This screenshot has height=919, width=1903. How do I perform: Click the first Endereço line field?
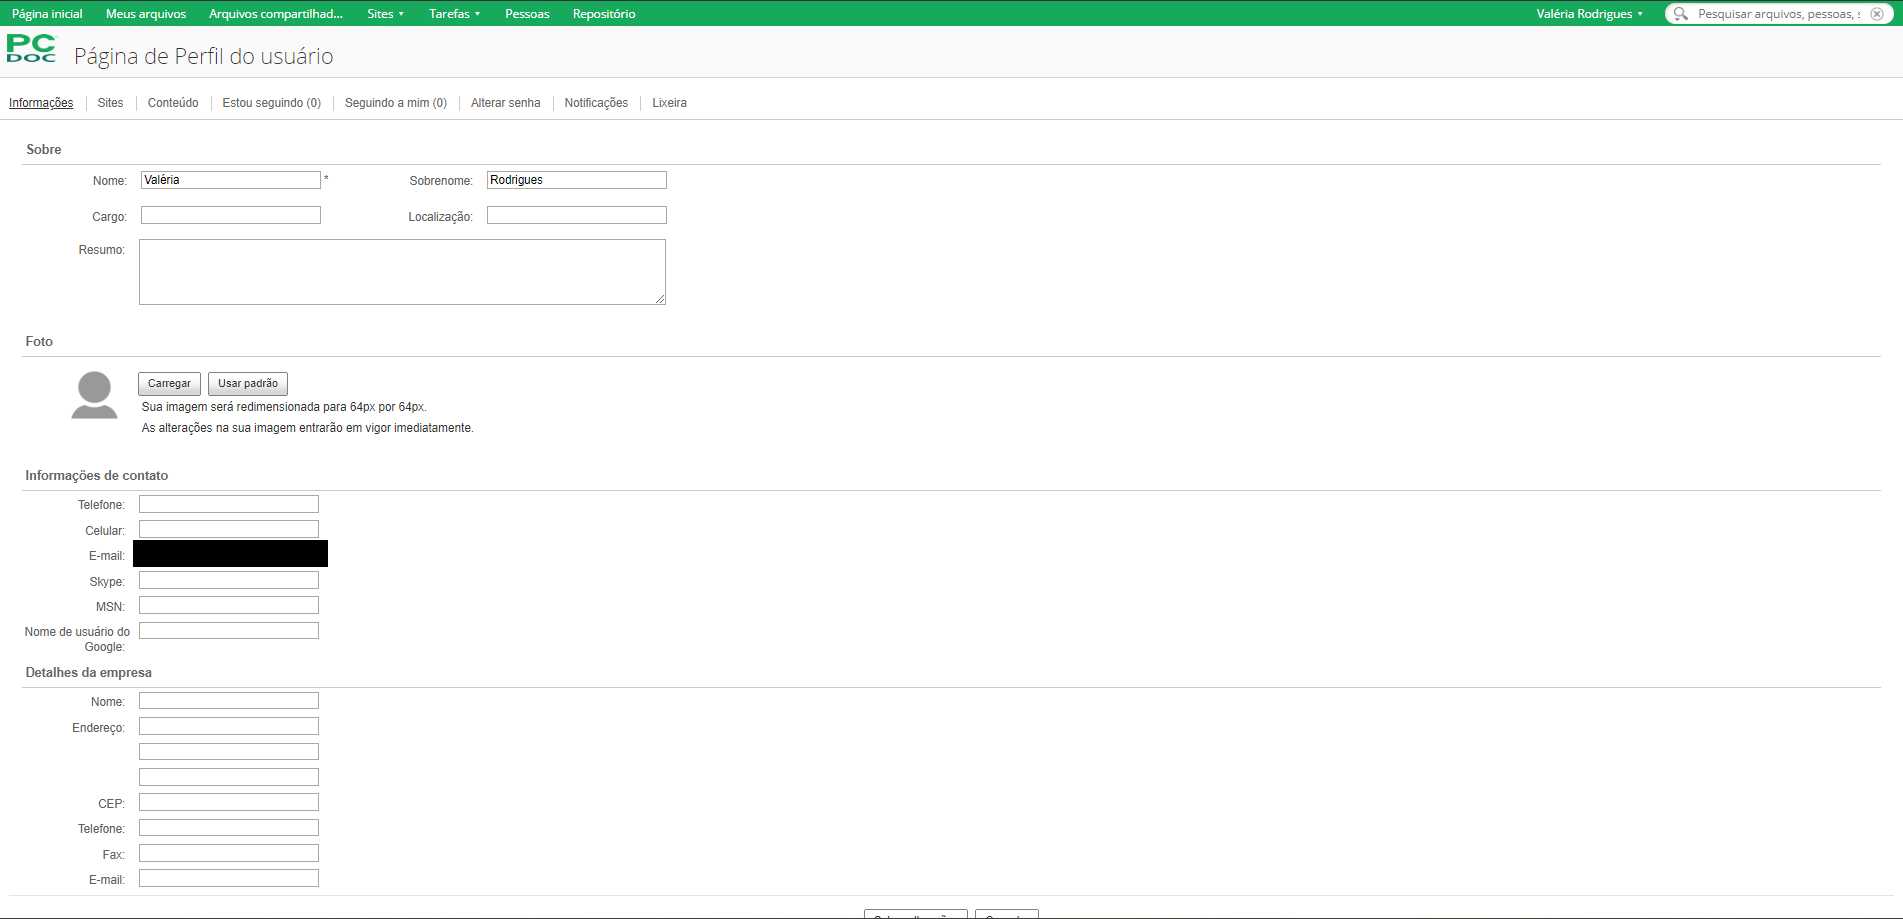(x=229, y=726)
